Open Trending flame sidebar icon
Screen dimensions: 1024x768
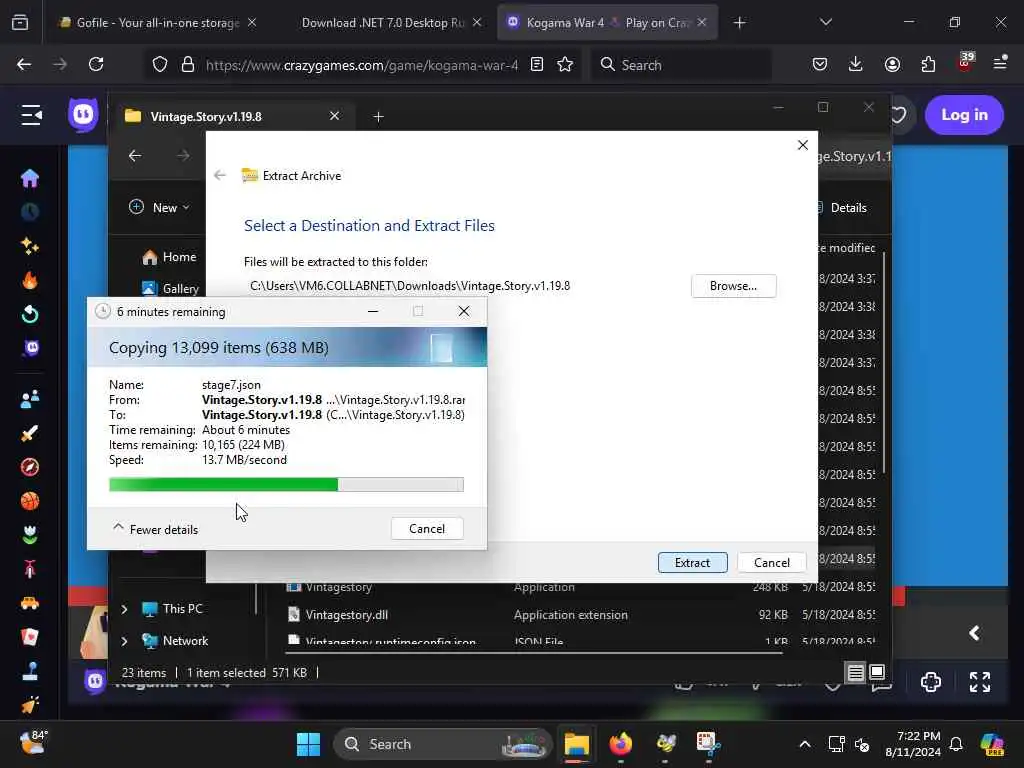tap(29, 280)
